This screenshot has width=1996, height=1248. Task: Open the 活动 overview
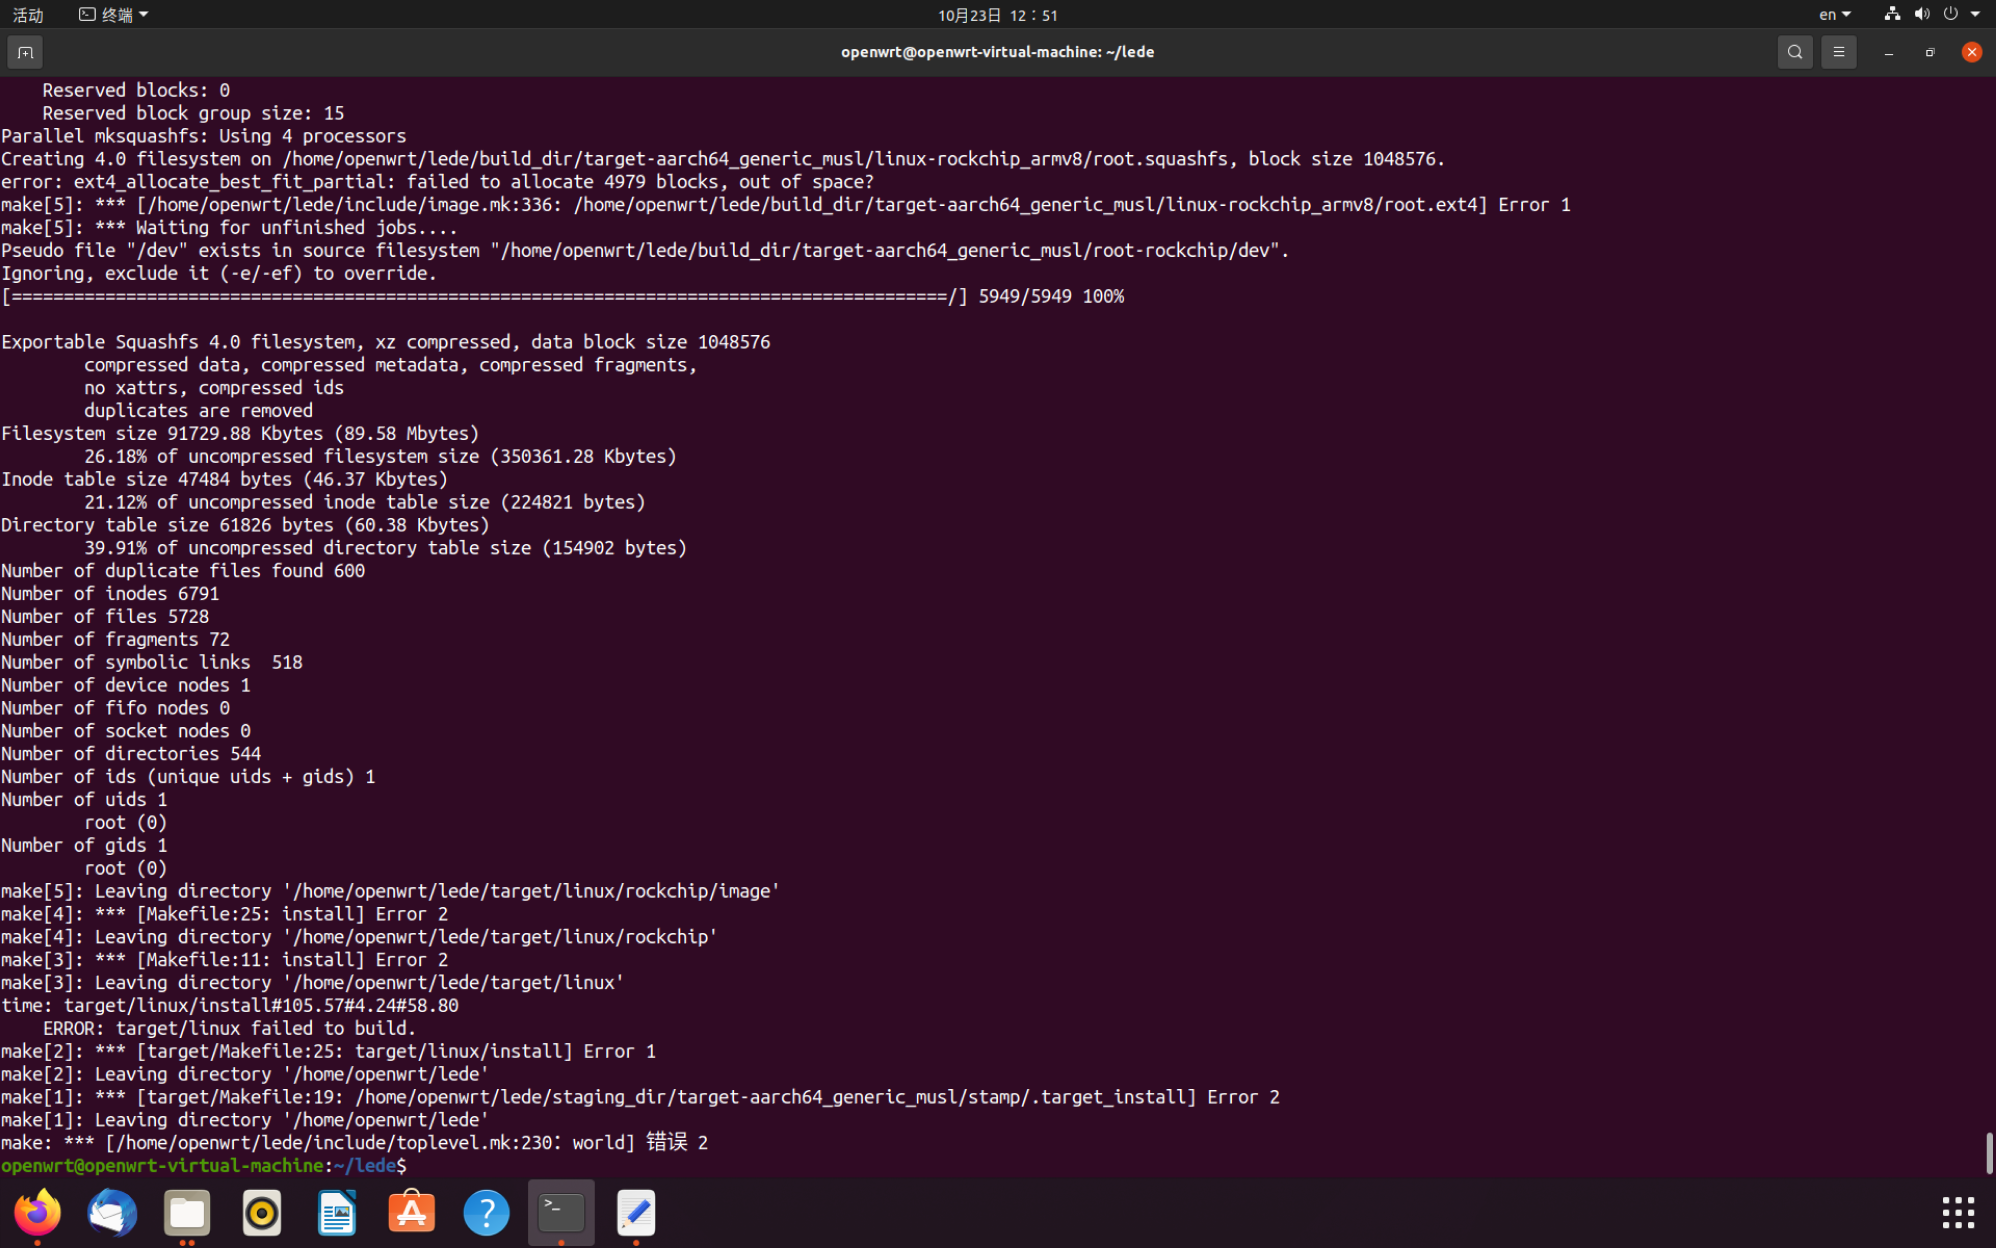coord(28,14)
